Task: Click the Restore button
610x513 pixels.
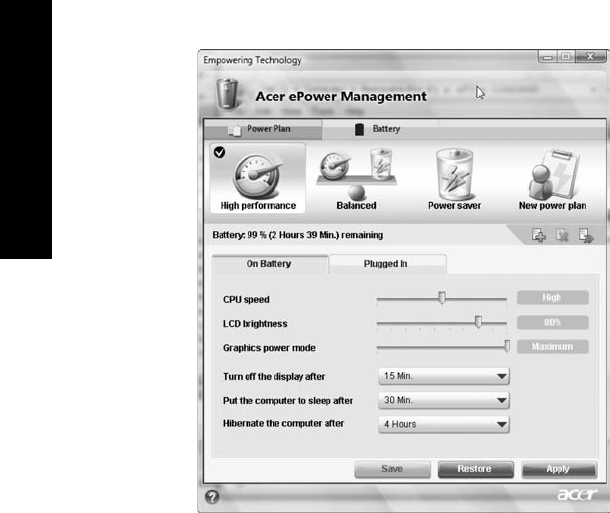Action: click(475, 469)
